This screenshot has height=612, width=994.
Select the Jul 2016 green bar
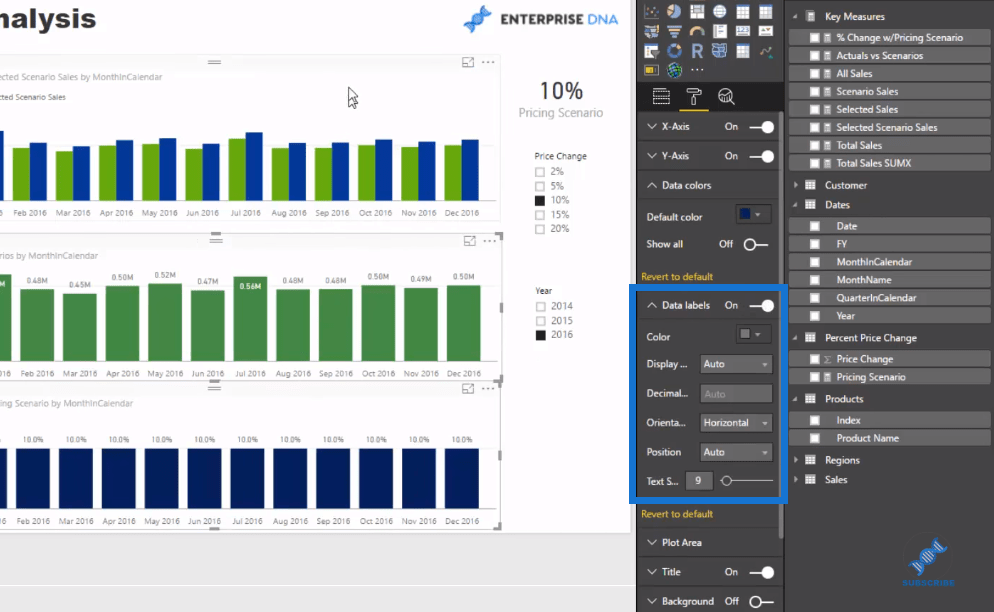click(x=250, y=318)
